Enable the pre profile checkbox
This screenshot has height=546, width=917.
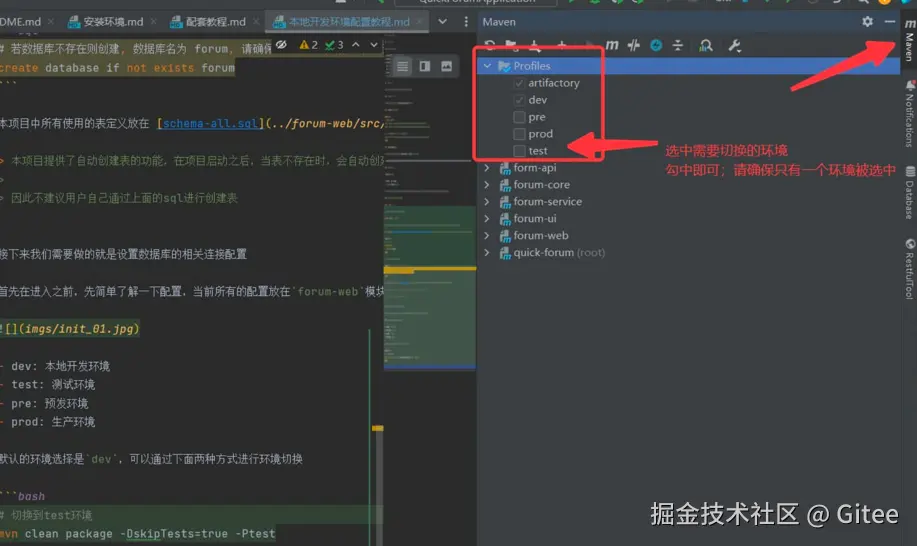(519, 117)
